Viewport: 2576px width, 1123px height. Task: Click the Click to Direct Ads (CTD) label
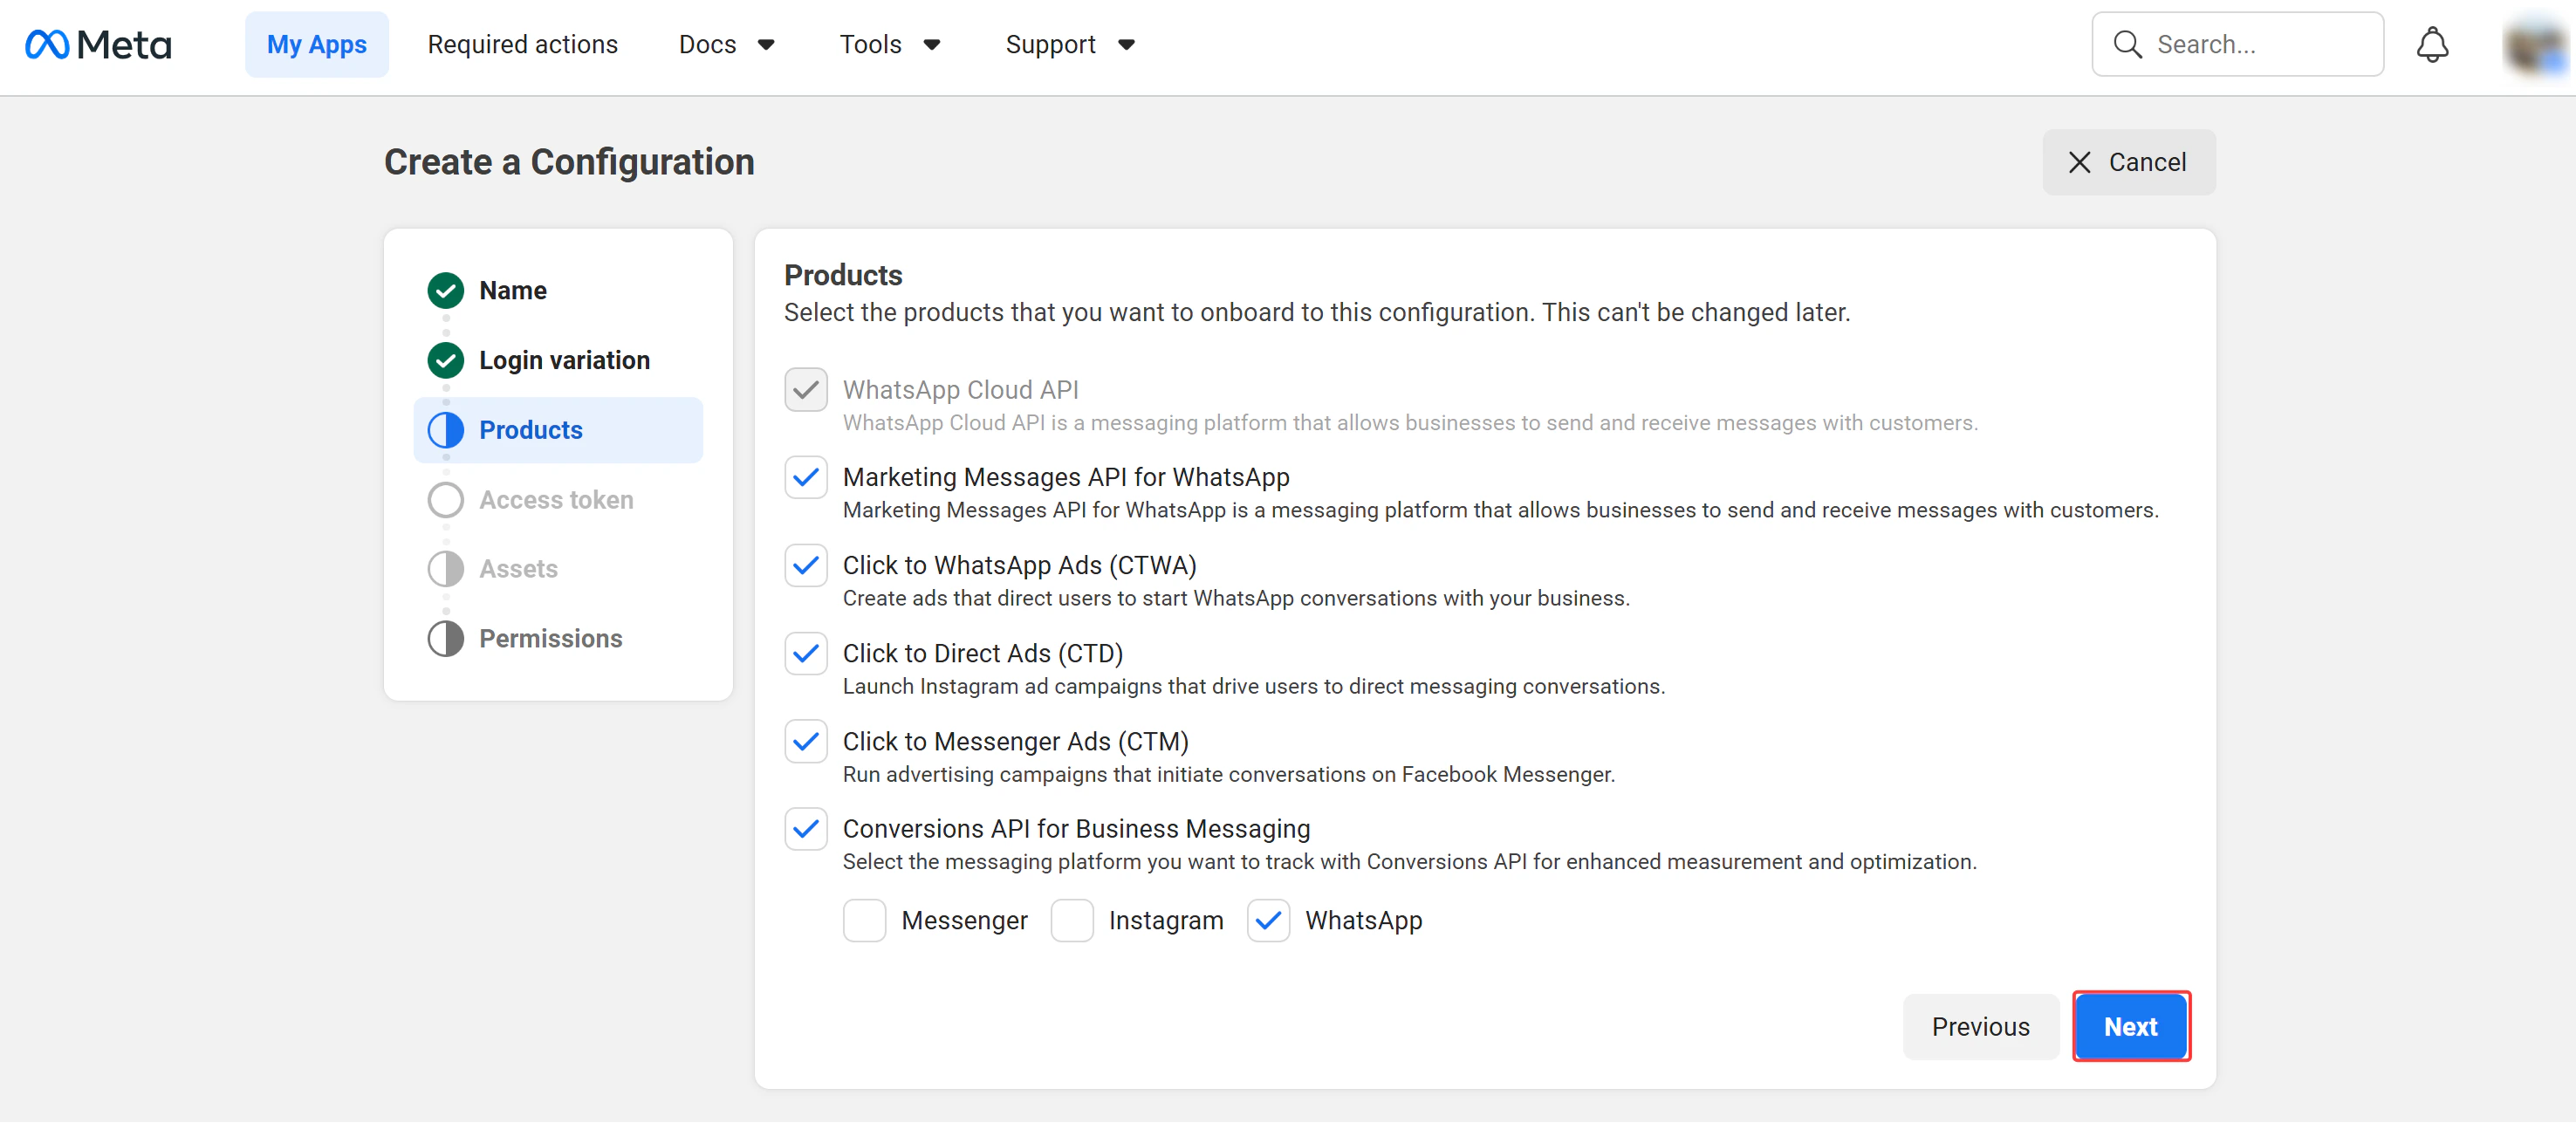coord(982,654)
